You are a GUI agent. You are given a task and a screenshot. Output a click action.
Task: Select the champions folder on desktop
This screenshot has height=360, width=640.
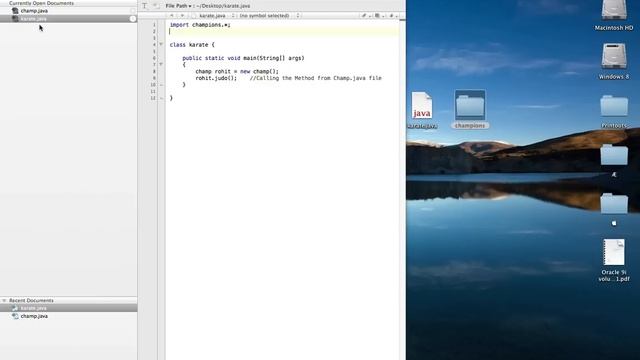(470, 109)
